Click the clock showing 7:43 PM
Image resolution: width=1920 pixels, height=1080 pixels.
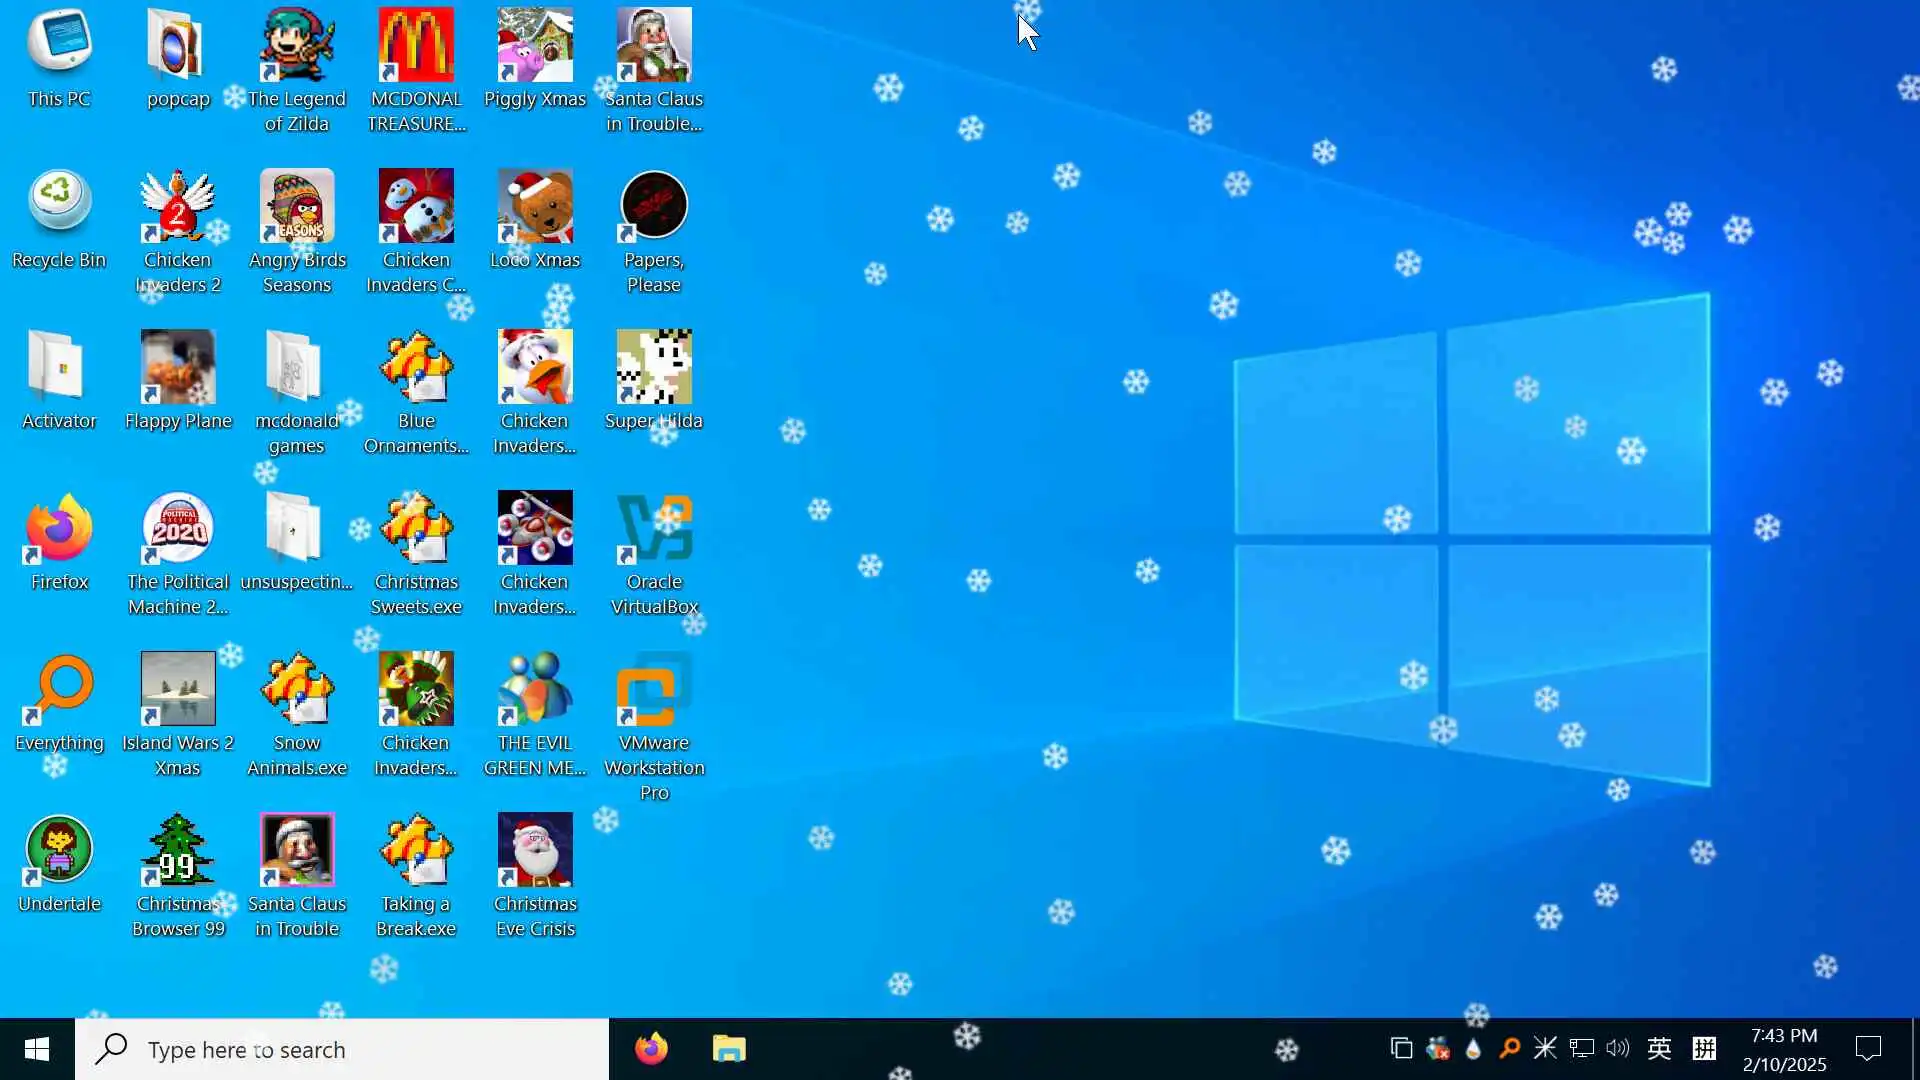click(1784, 1049)
